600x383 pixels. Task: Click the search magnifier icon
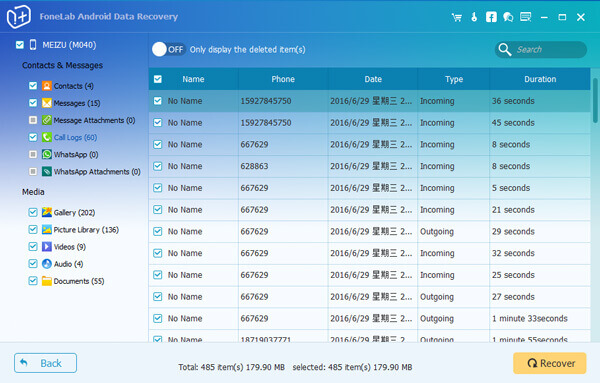[x=505, y=49]
